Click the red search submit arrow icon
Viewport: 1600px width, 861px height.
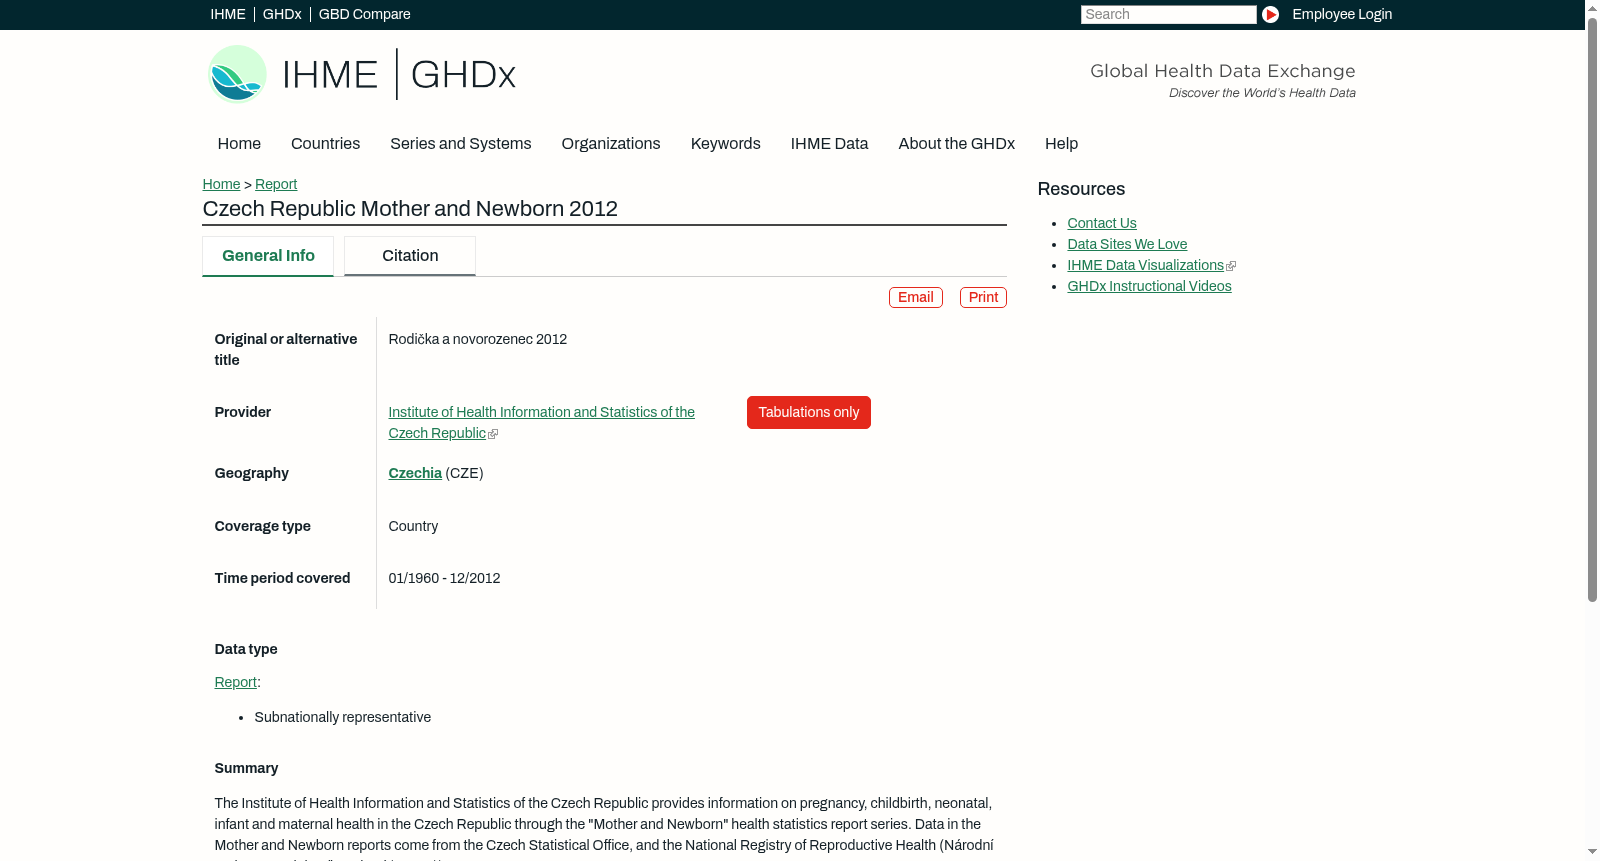pos(1270,14)
